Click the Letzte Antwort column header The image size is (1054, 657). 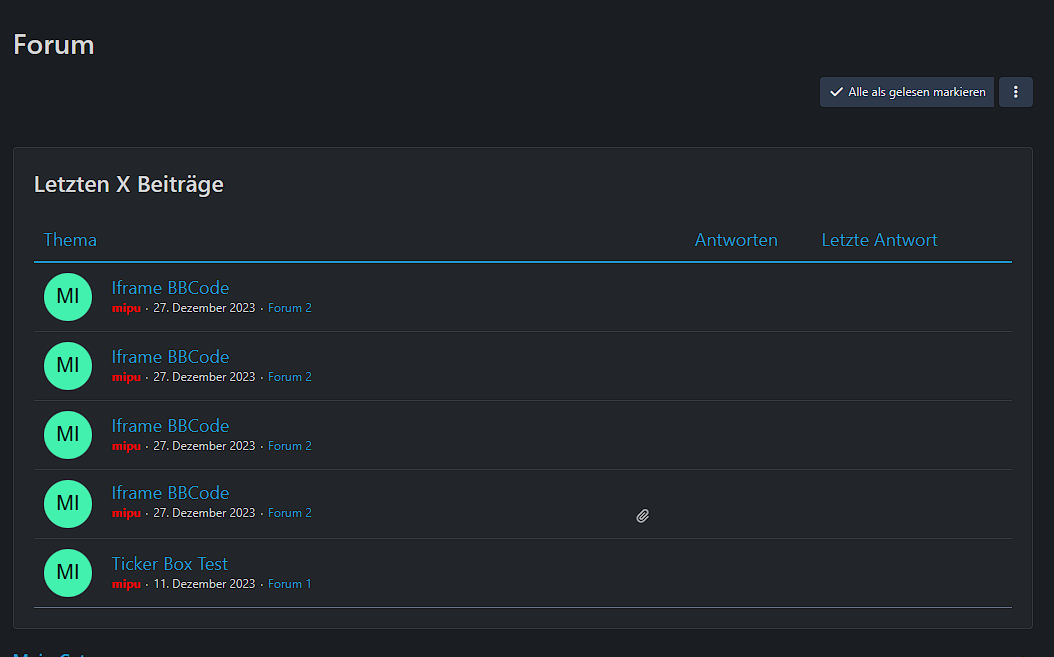[879, 240]
